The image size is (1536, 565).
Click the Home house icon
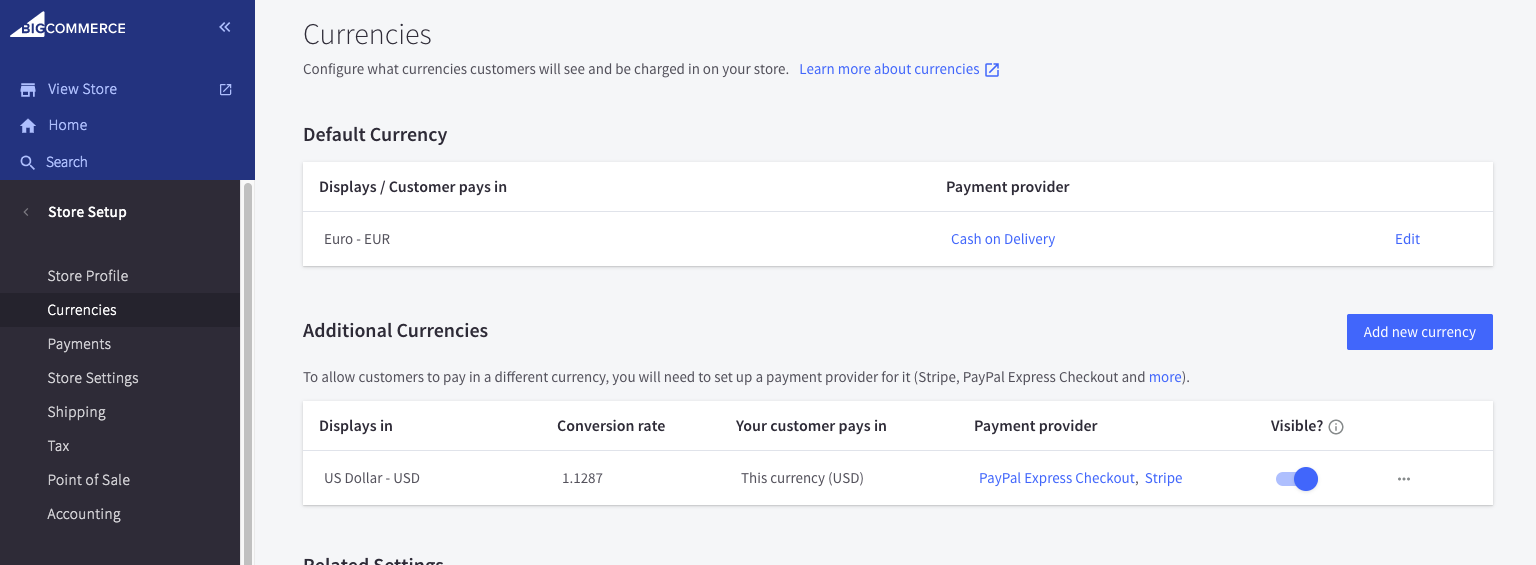[x=28, y=126]
